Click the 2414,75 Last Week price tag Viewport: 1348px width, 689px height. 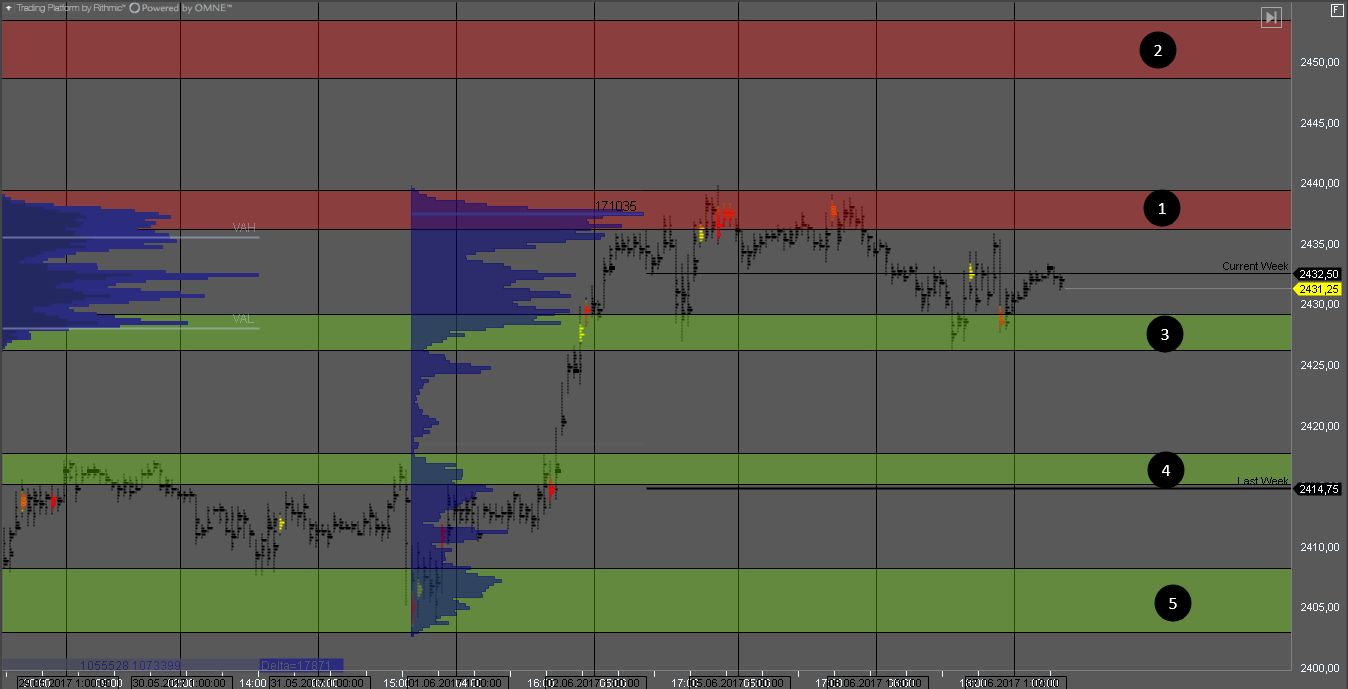(1319, 489)
